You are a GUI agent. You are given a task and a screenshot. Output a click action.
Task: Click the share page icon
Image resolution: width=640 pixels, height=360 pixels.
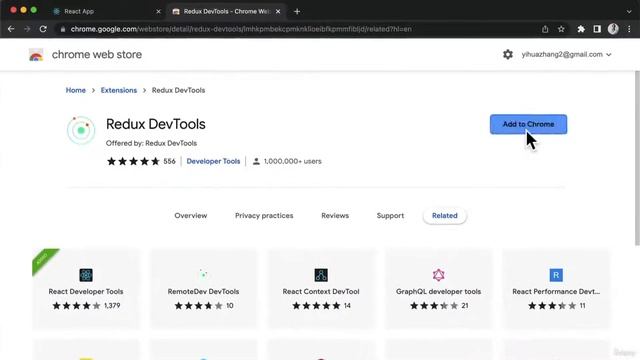(545, 29)
